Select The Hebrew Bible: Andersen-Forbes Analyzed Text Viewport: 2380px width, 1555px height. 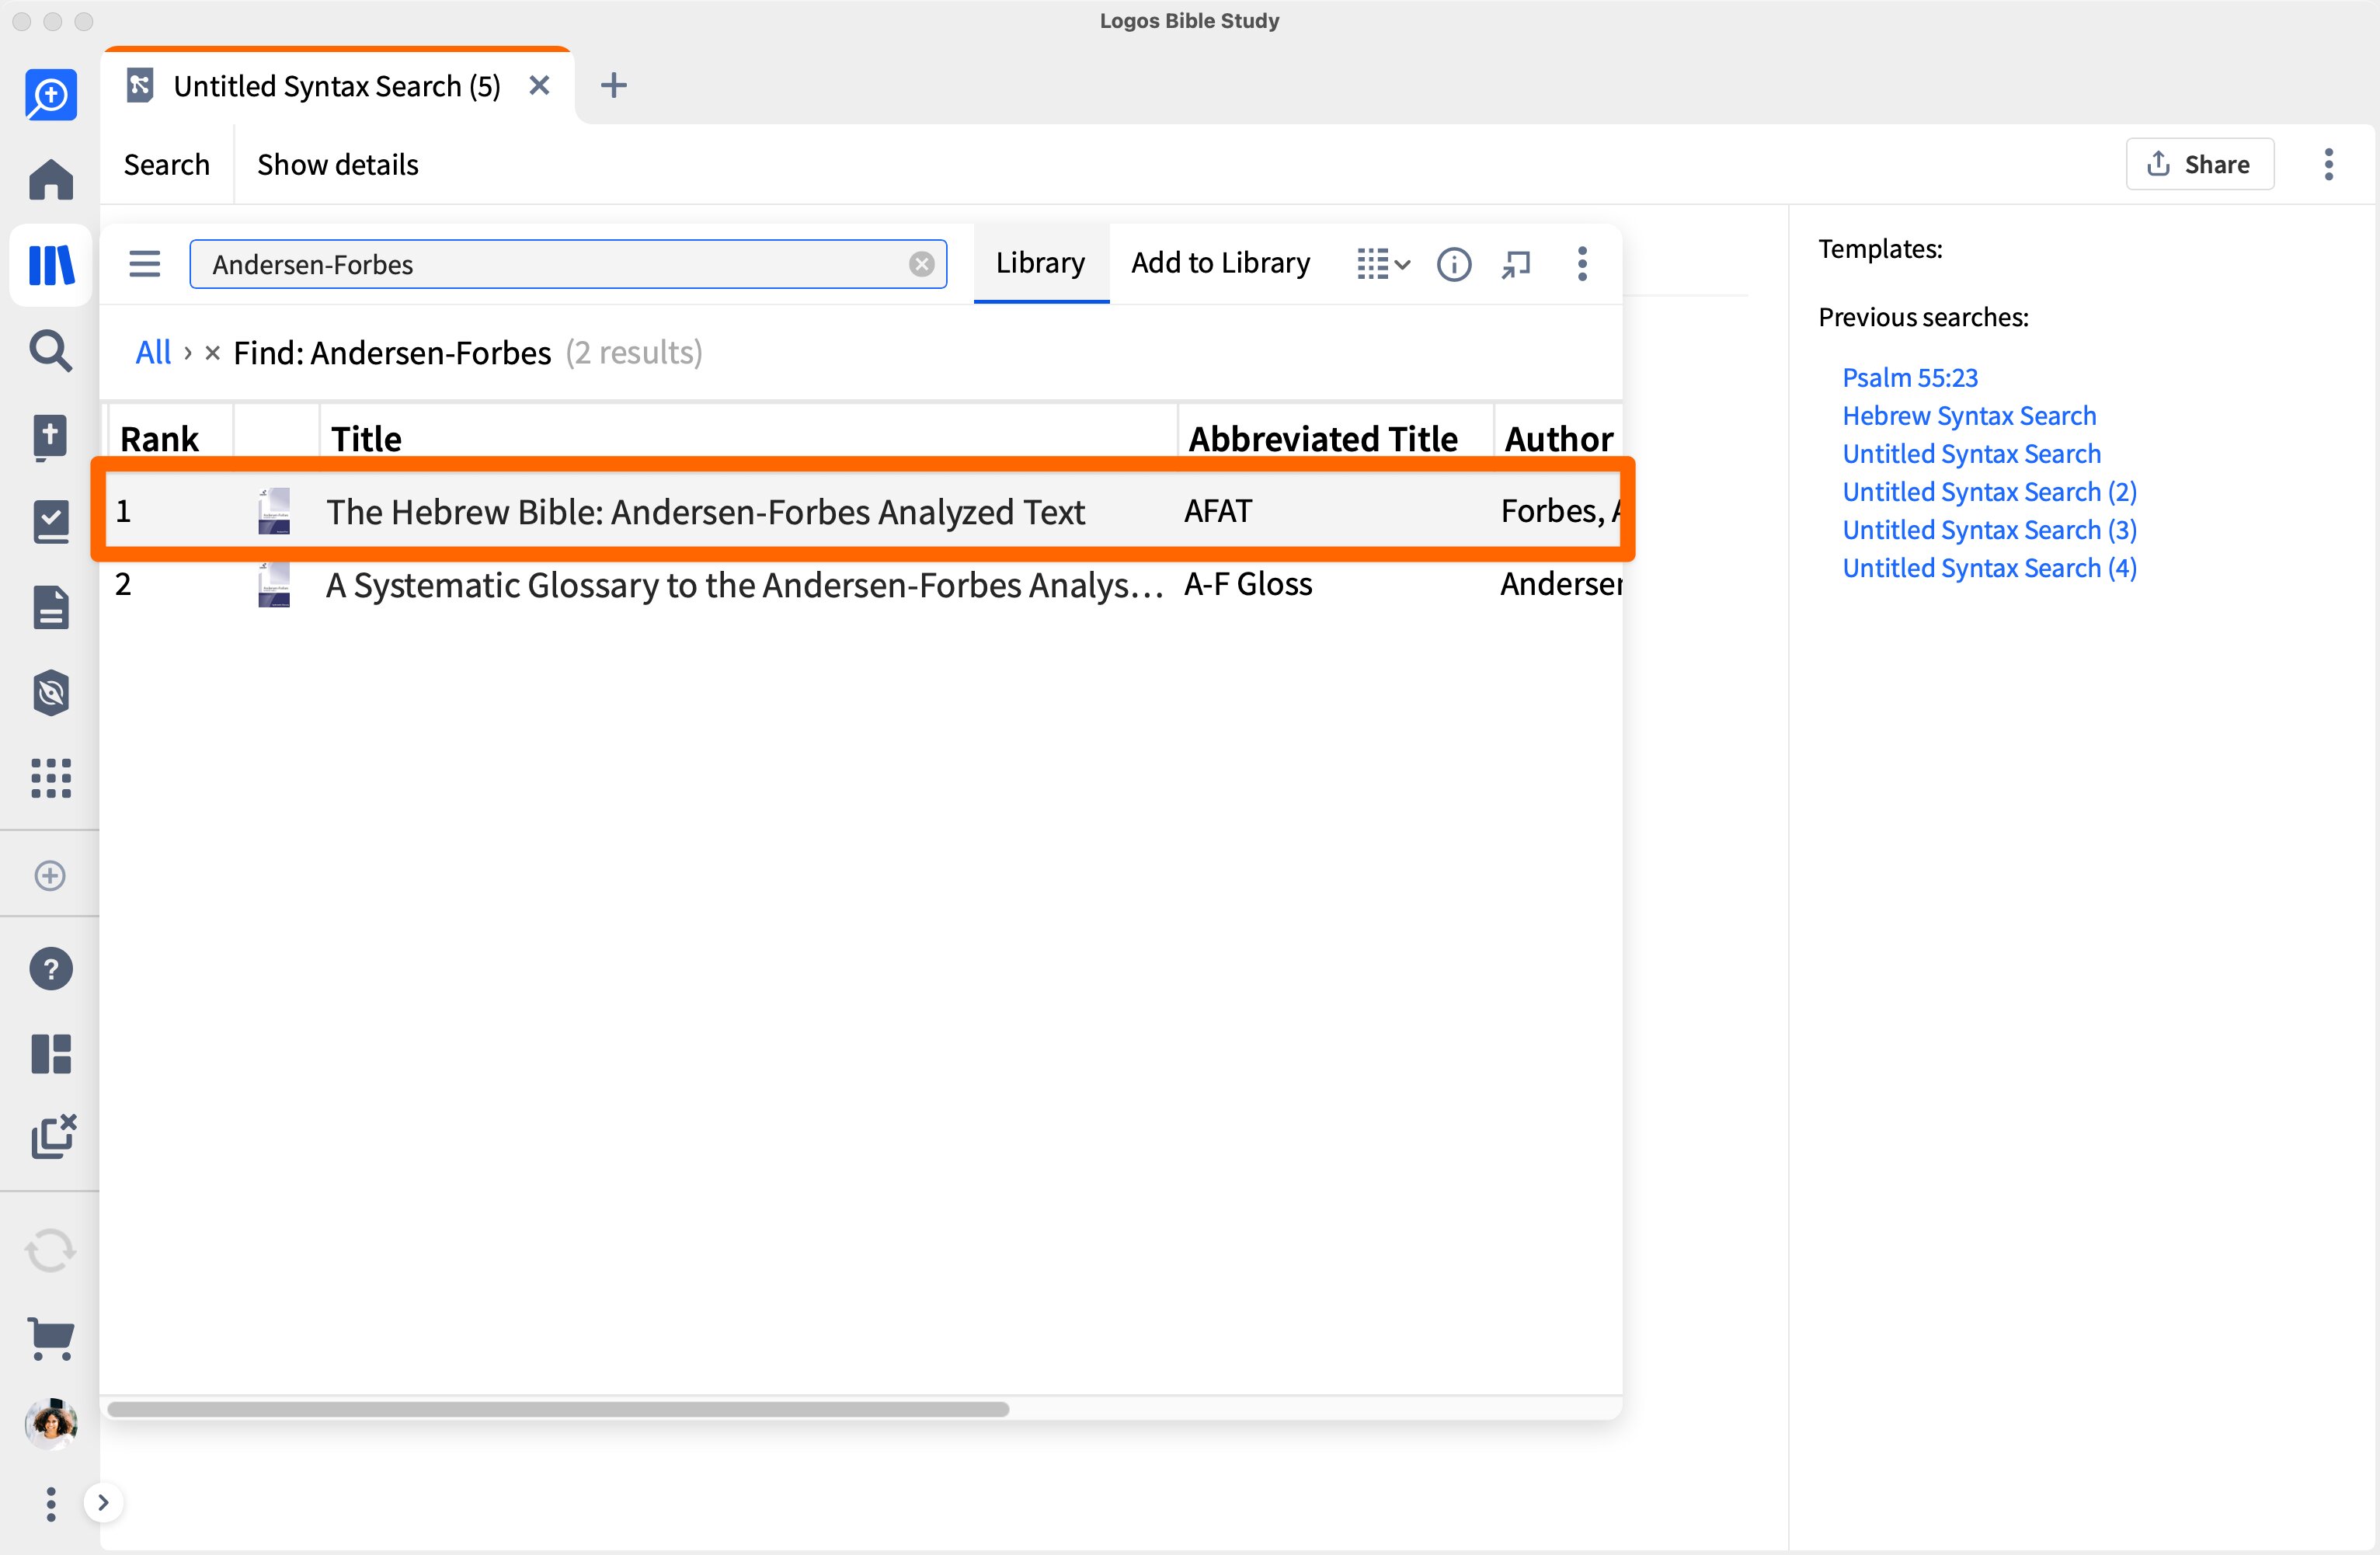705,511
